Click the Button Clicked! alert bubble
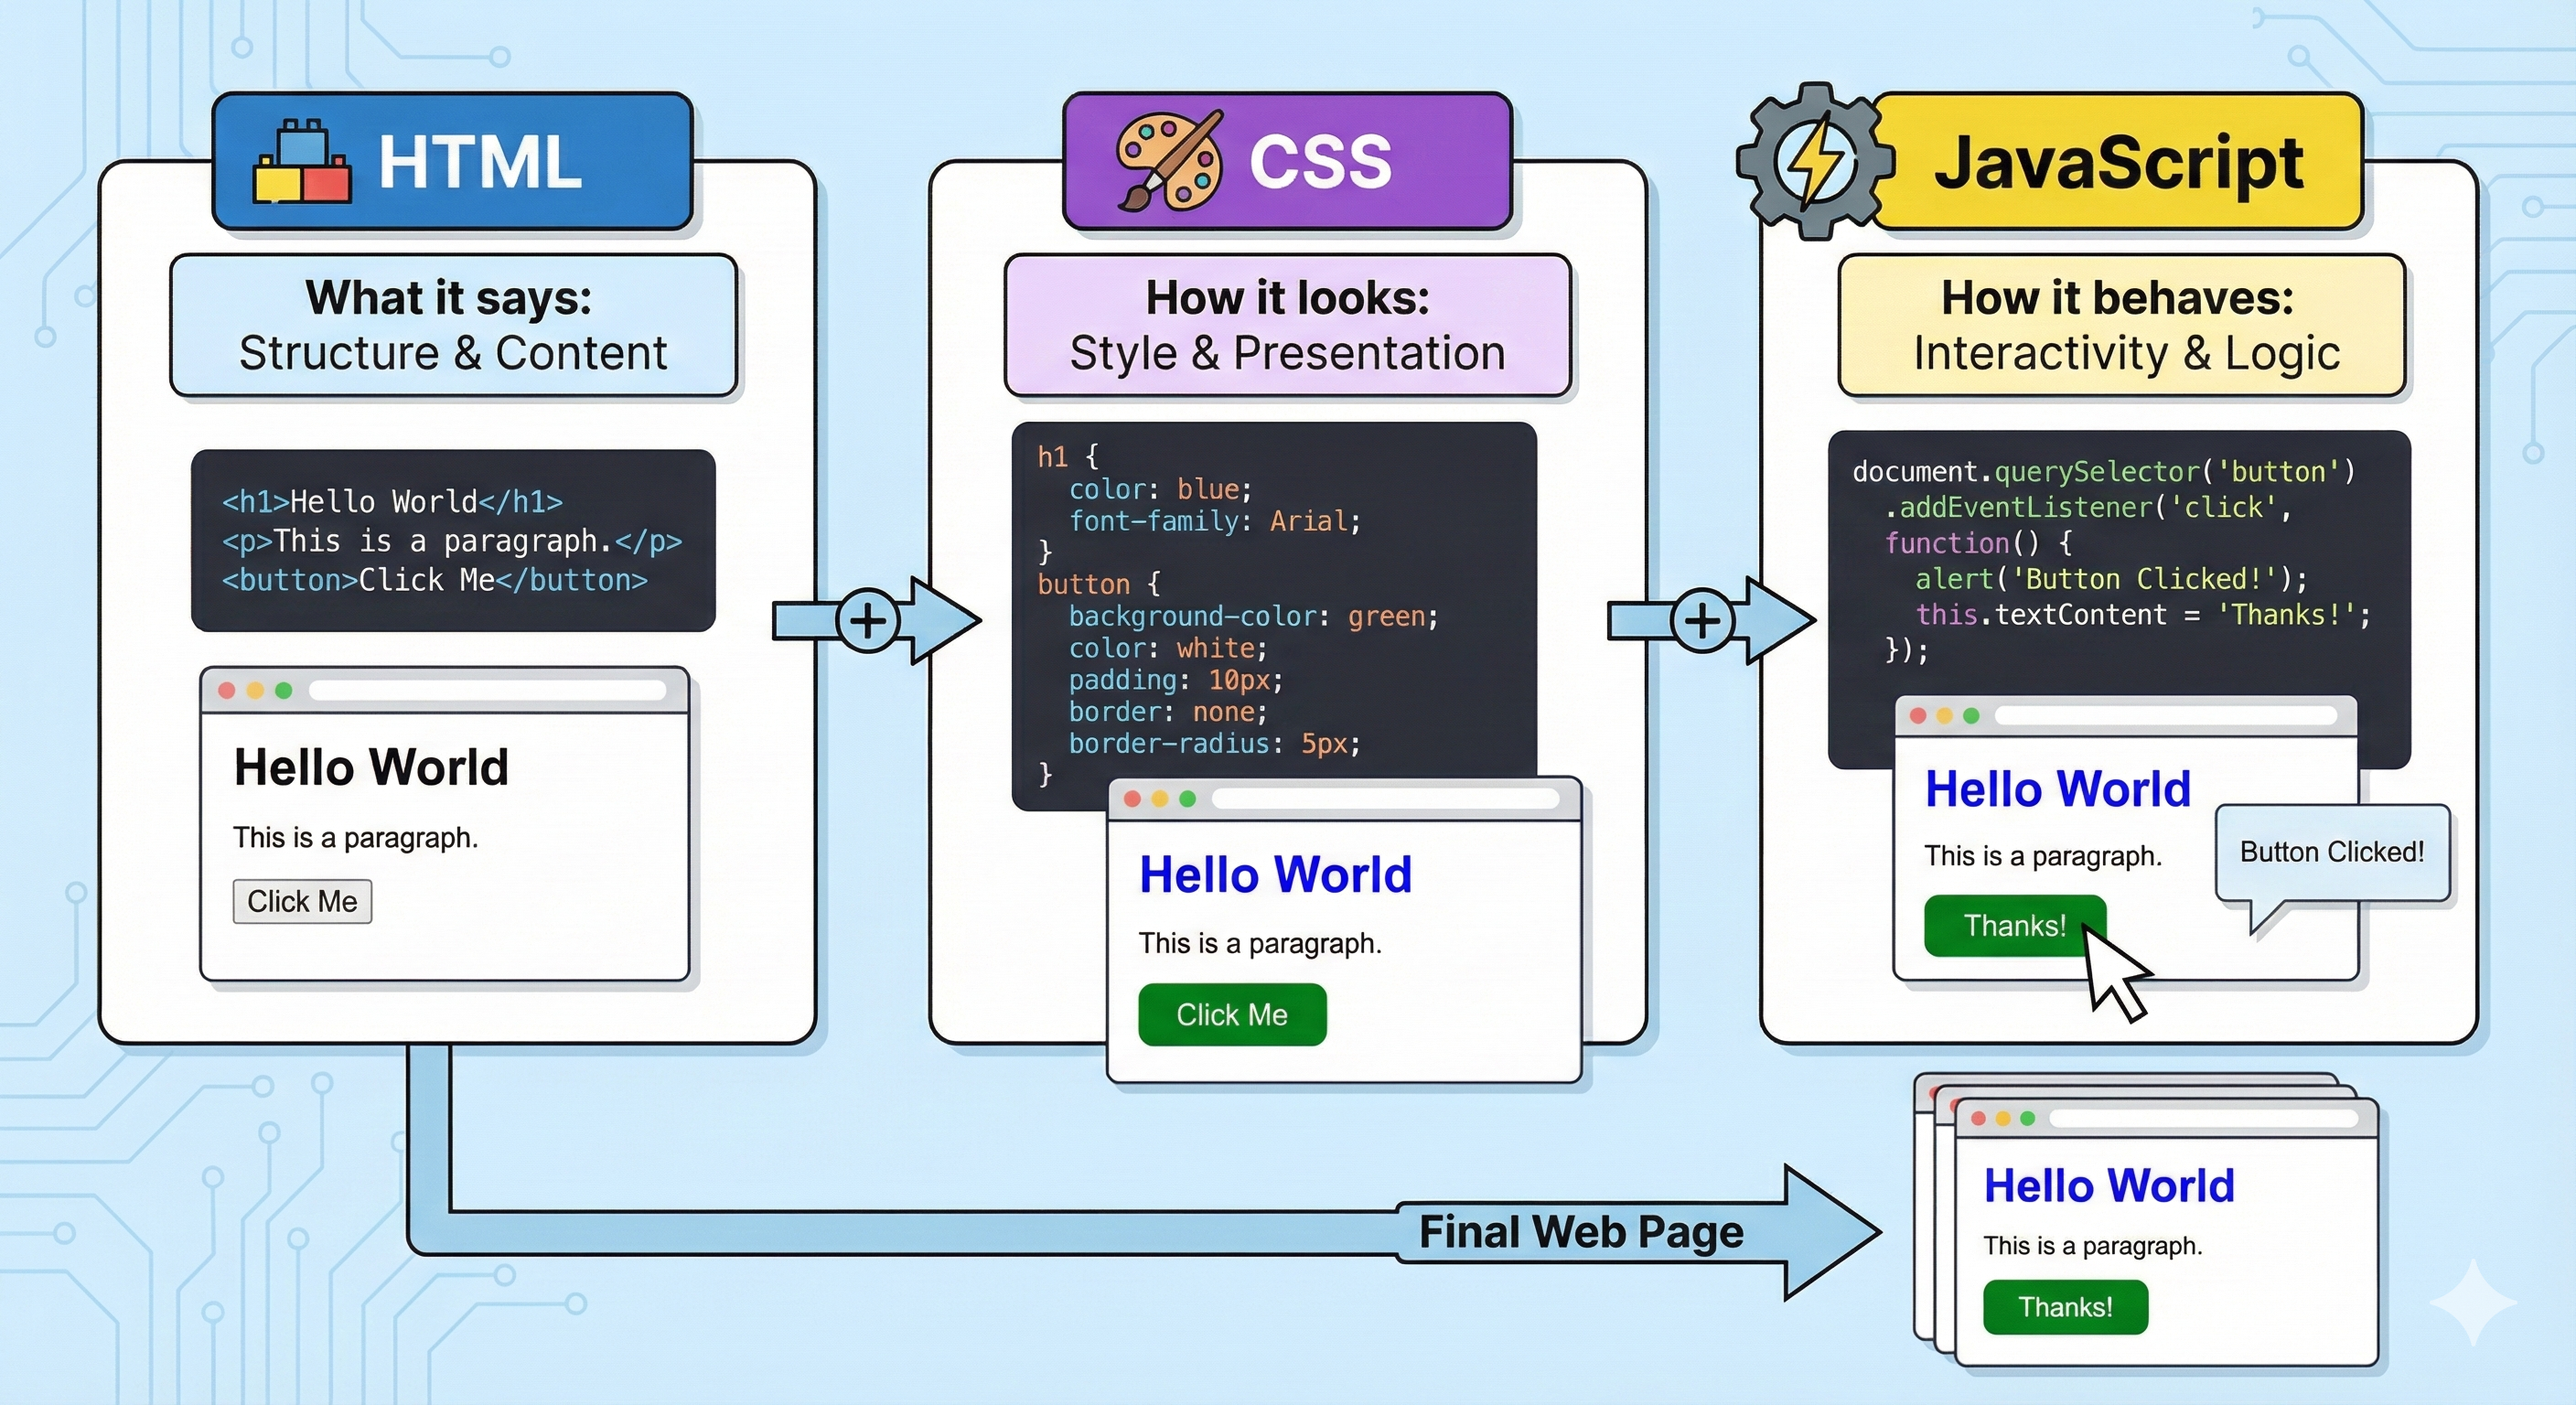The width and height of the screenshot is (2576, 1405). click(x=2332, y=853)
